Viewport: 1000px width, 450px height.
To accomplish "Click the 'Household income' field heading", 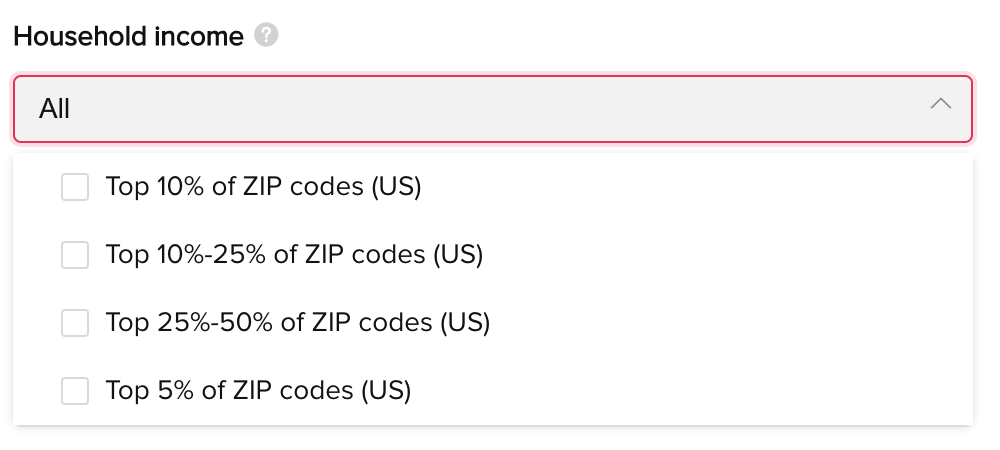I will click(128, 36).
